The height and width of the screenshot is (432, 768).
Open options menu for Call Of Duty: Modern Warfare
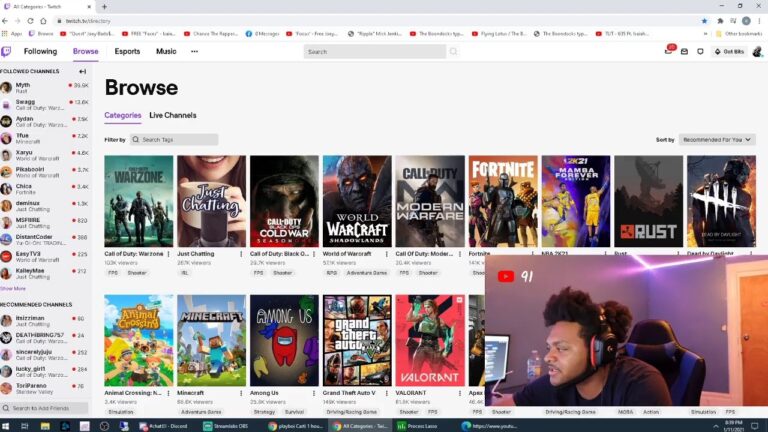[x=460, y=254]
